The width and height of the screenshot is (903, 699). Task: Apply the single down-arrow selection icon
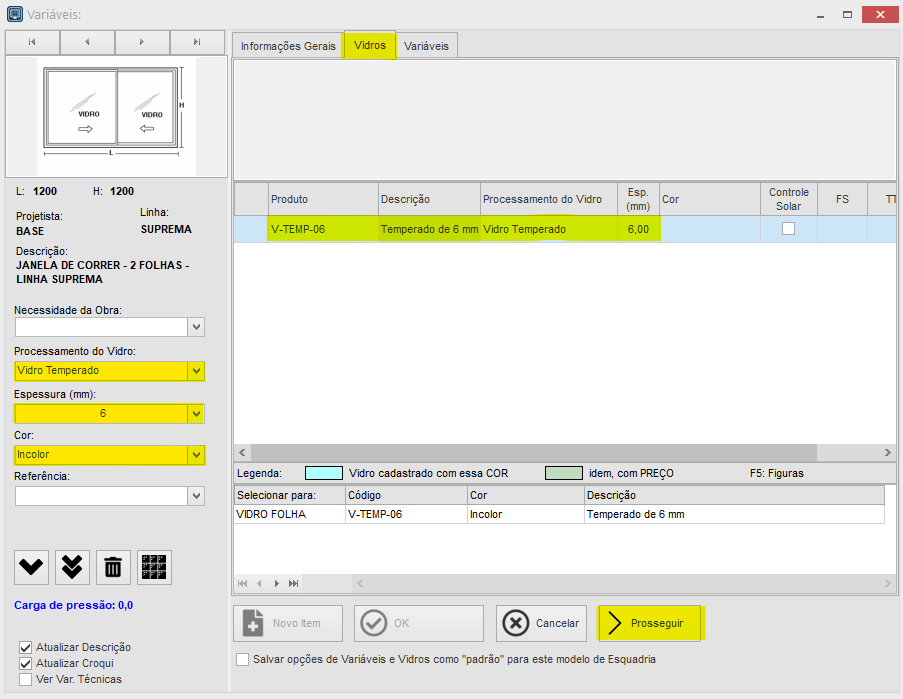[x=31, y=567]
